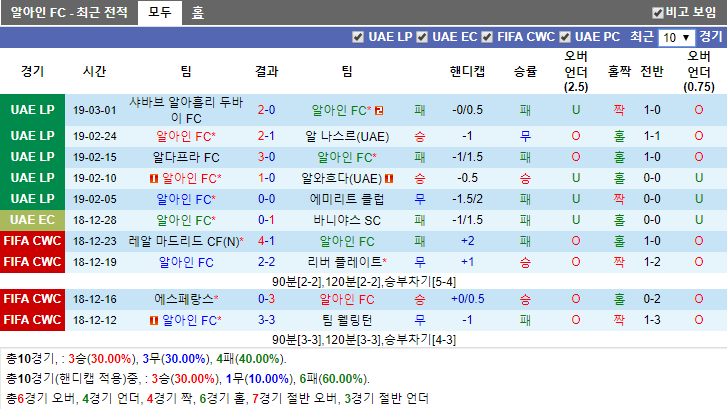Open UAE LP league for 19-03-01 match
The height and width of the screenshot is (409, 727).
click(32, 110)
